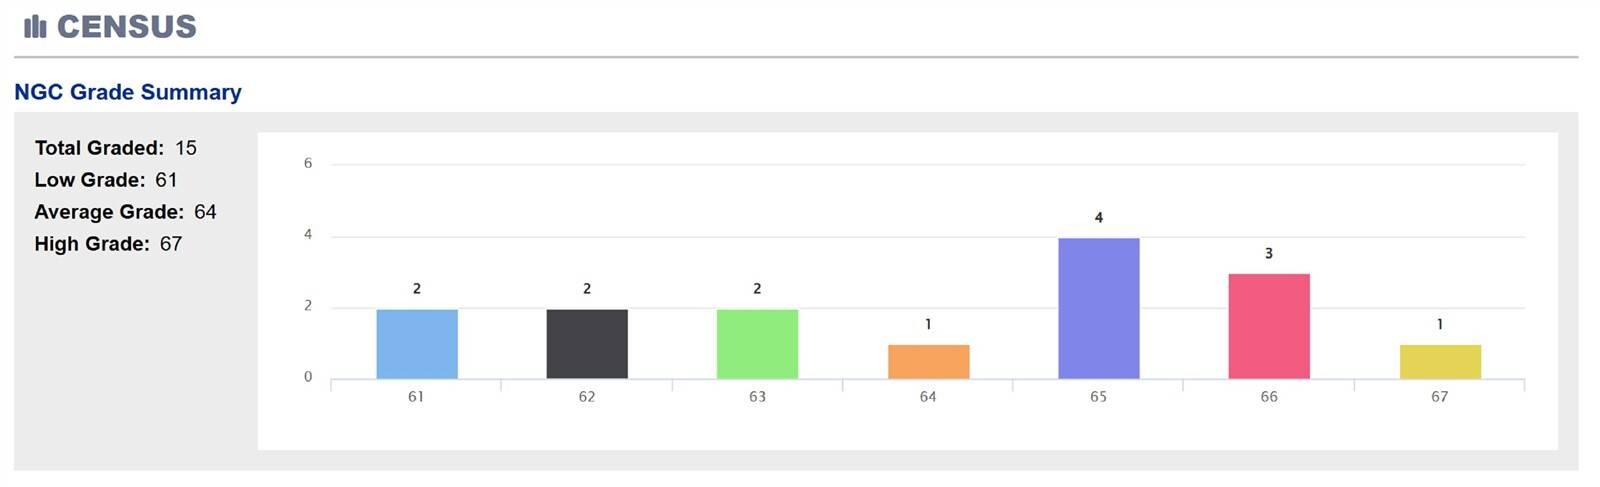Click the green bar for grade 63

(x=757, y=344)
